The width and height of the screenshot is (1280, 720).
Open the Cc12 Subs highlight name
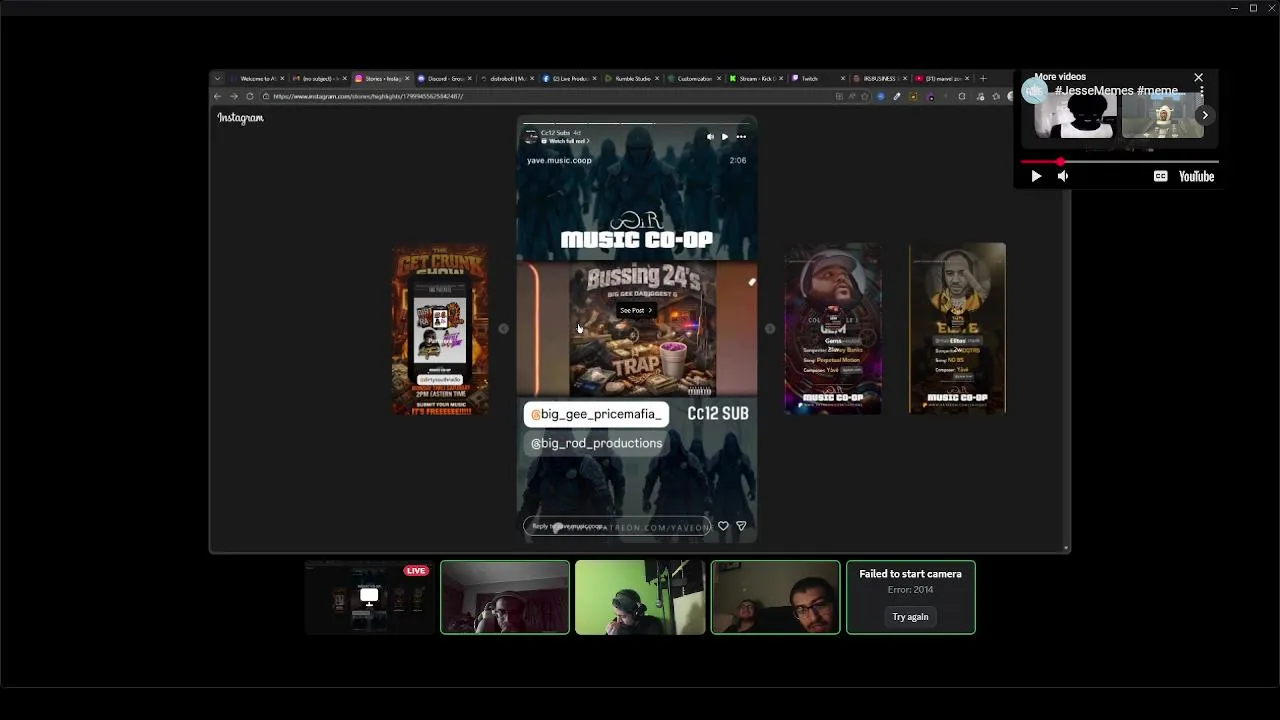555,133
